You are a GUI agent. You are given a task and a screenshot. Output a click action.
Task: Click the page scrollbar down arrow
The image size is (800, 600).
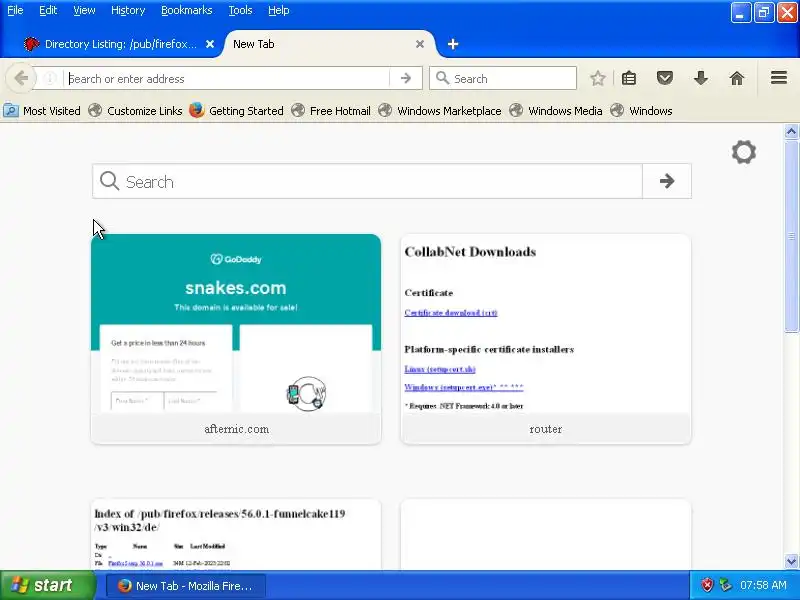(791, 561)
